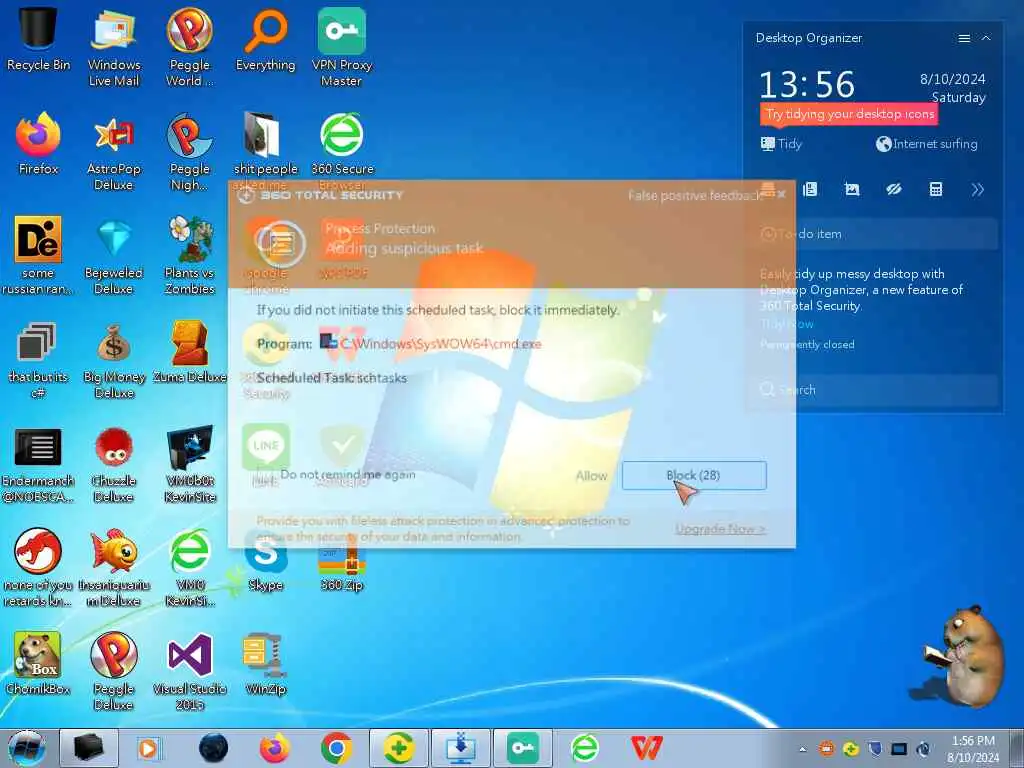The height and width of the screenshot is (768, 1024).
Task: Open the False positive feedback link
Action: tap(694, 195)
